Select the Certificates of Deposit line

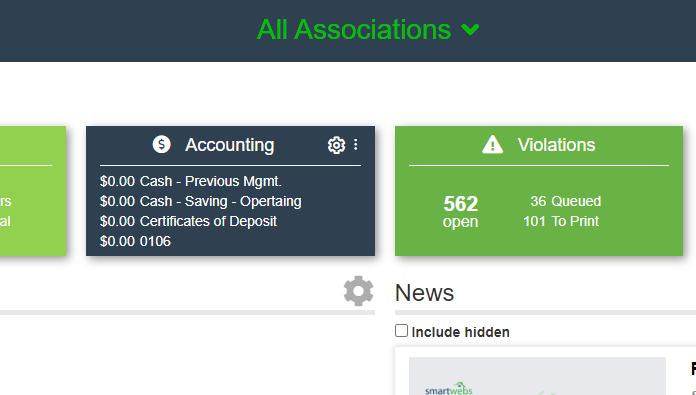(x=188, y=221)
